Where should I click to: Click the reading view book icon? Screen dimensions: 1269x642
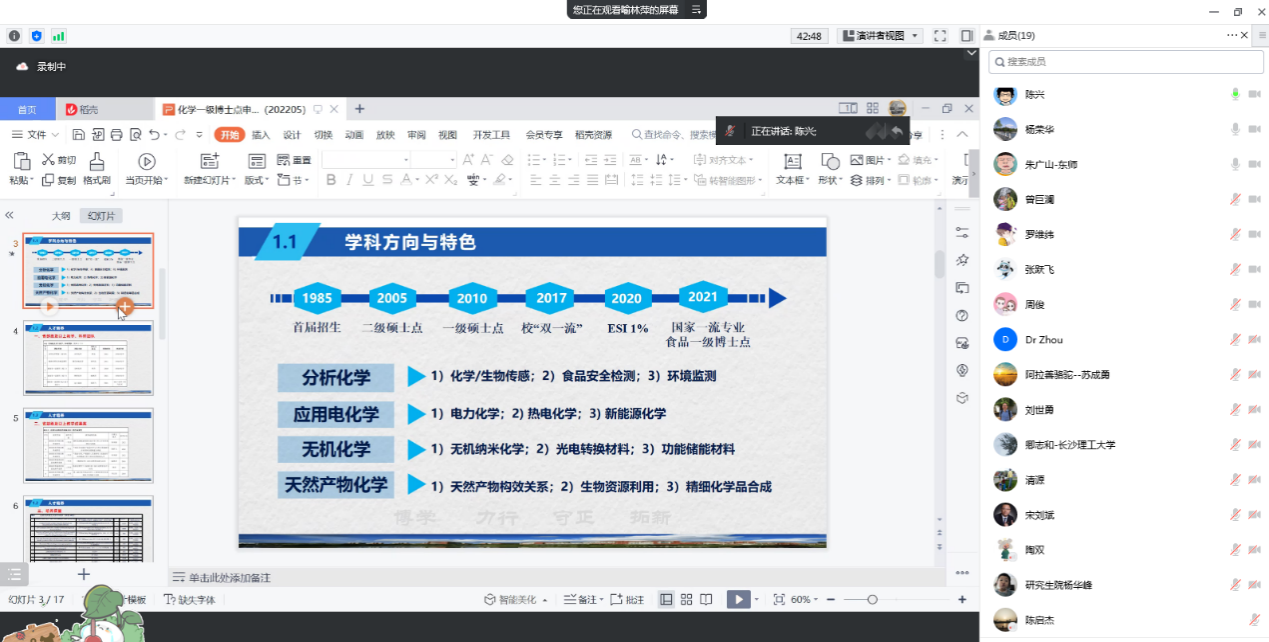pyautogui.click(x=706, y=599)
